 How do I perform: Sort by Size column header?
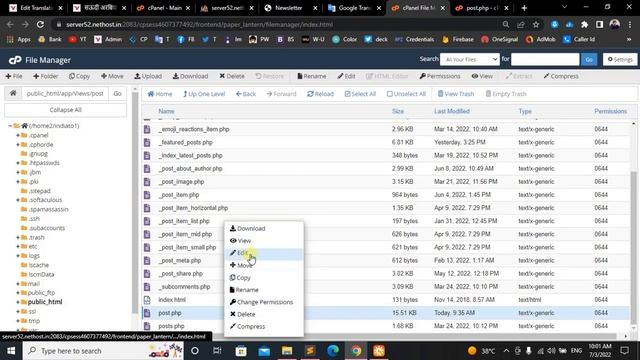pos(398,111)
